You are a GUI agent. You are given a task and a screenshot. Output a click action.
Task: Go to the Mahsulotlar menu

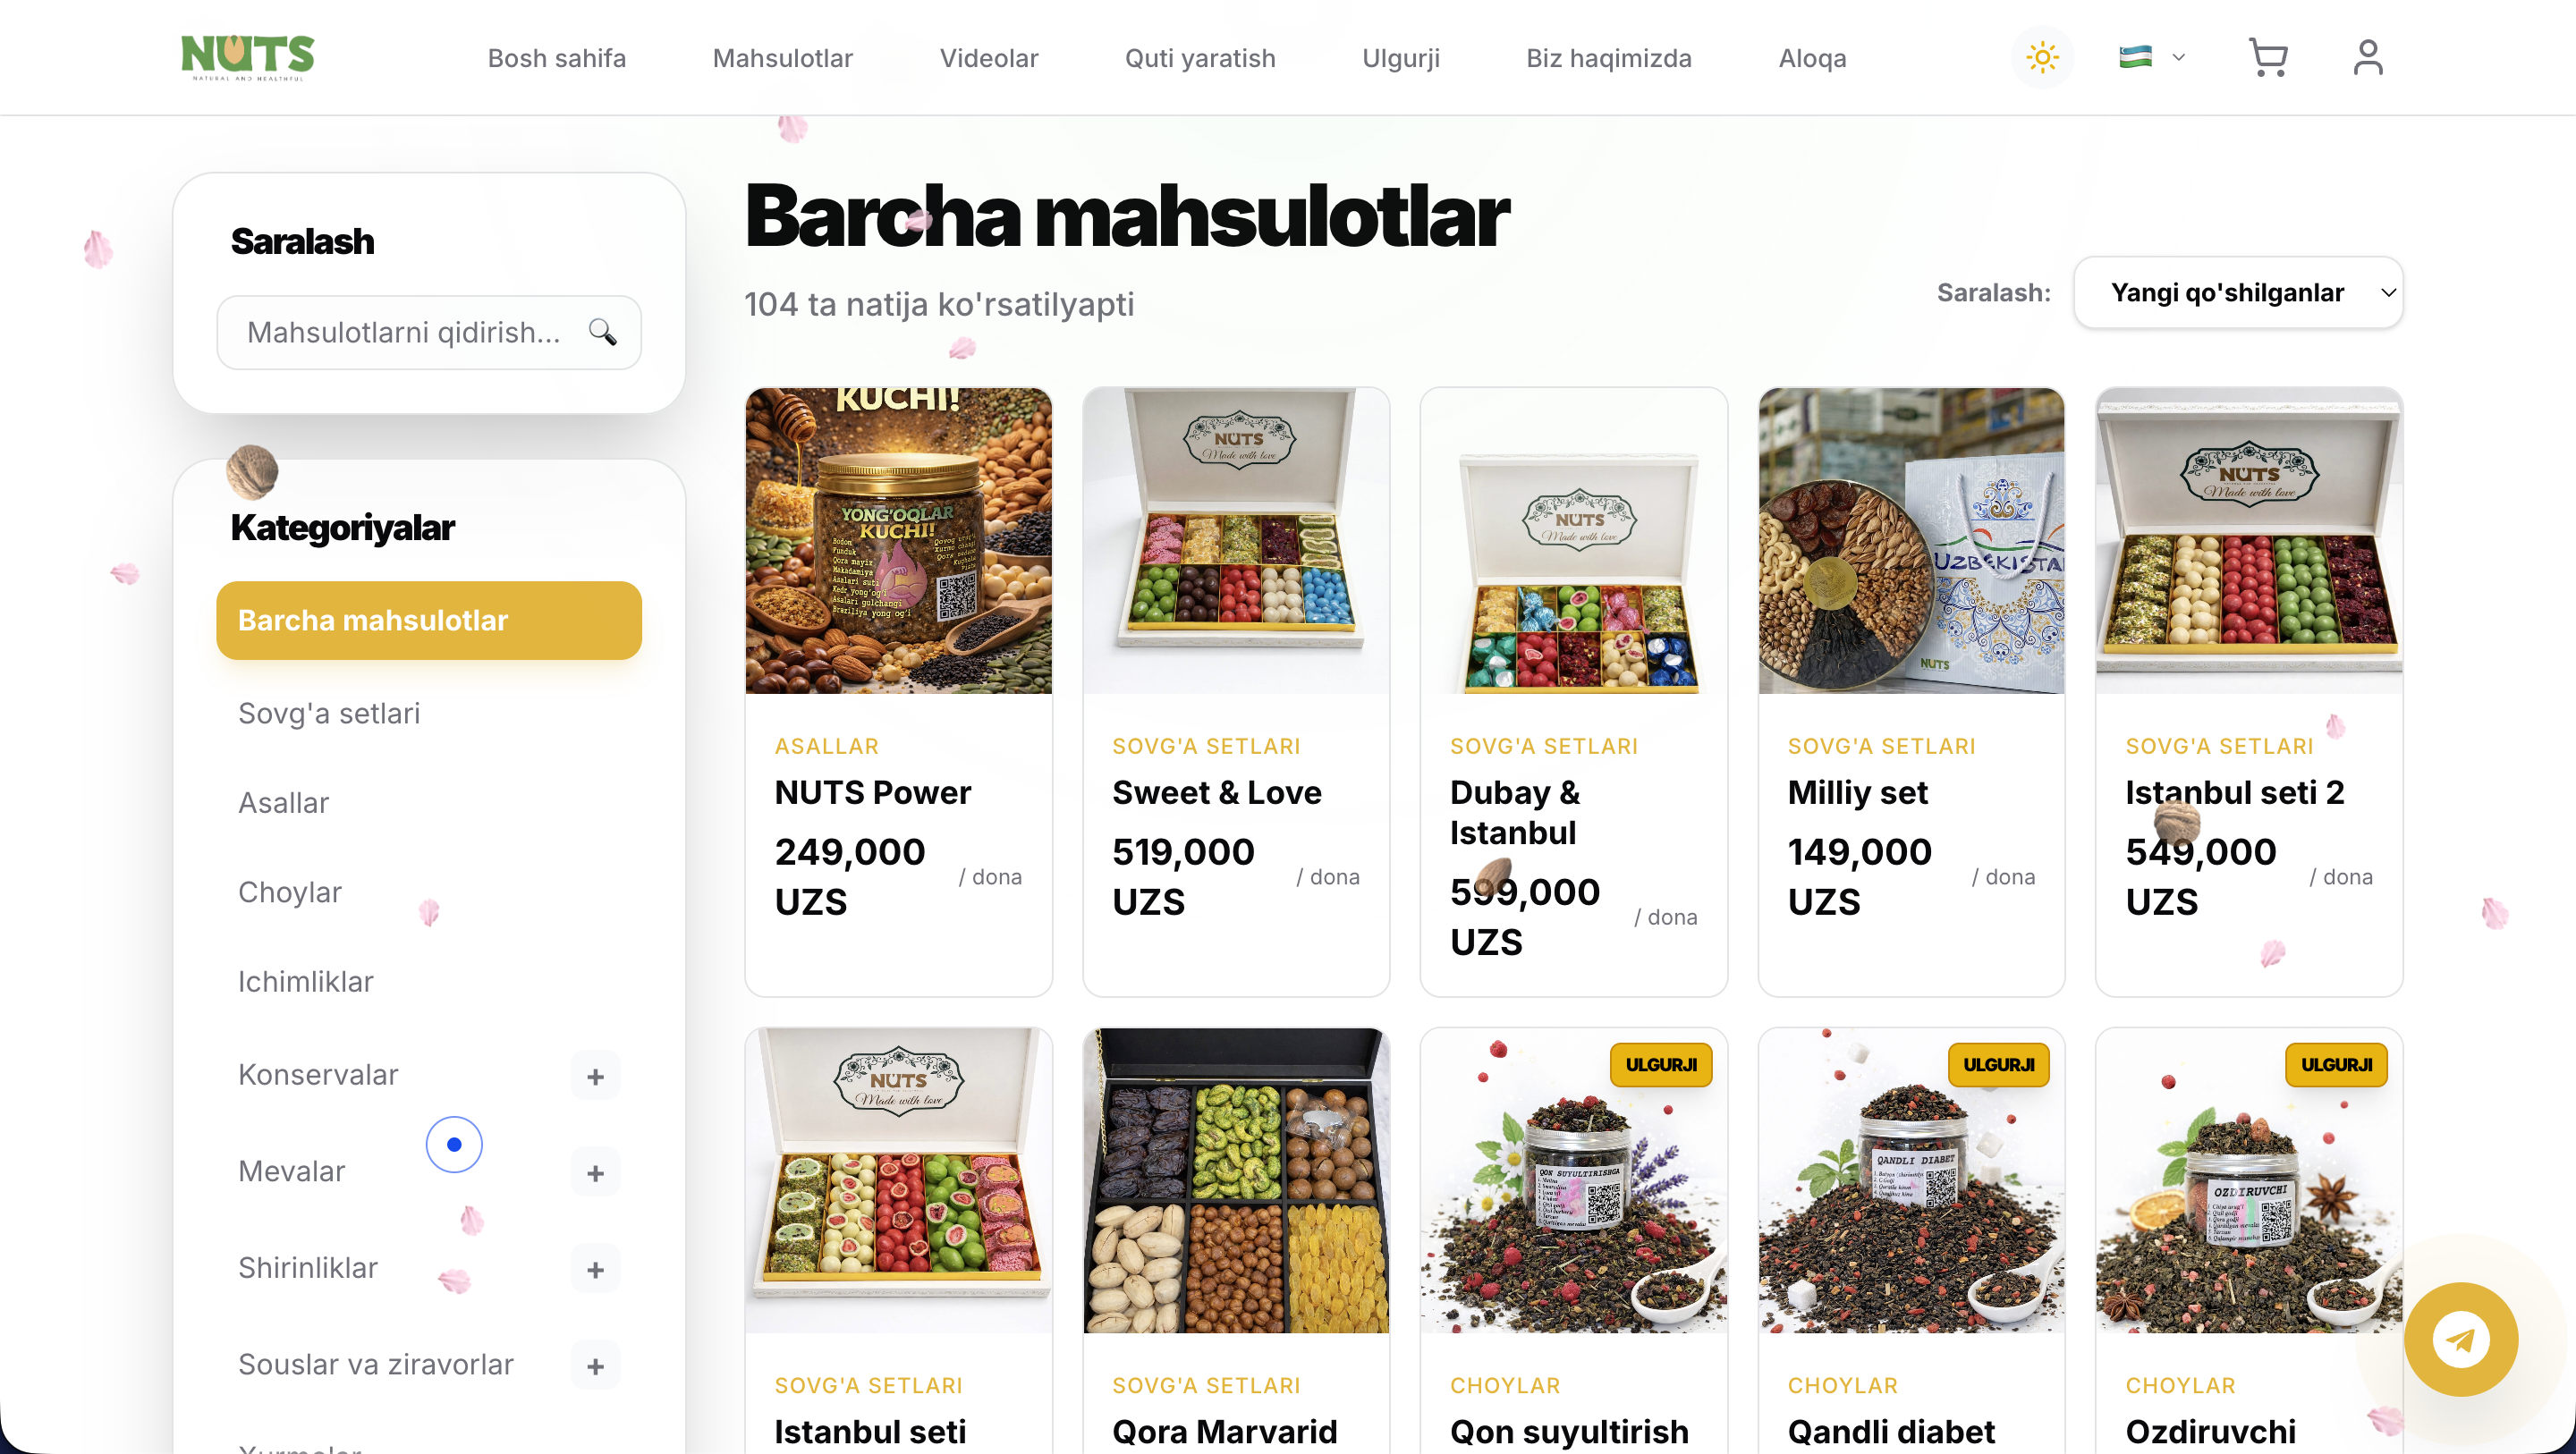point(782,58)
